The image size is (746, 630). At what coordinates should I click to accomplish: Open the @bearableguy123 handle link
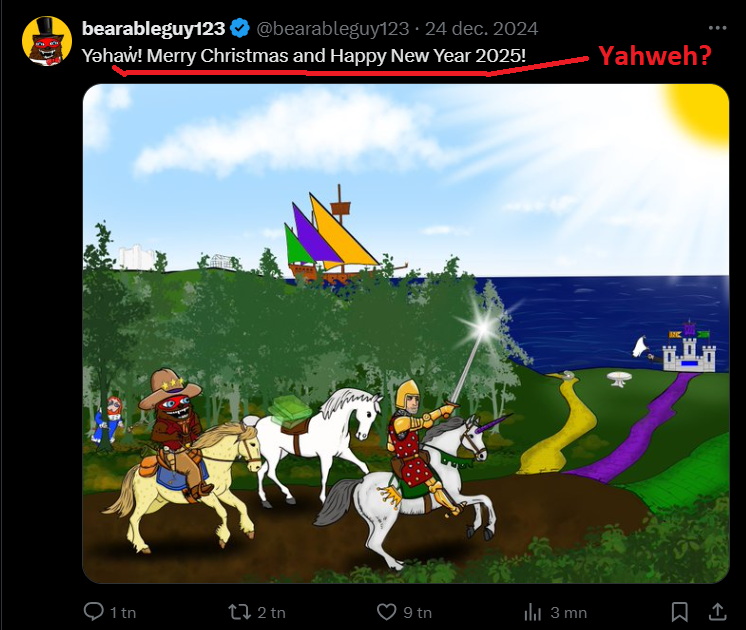tap(334, 28)
